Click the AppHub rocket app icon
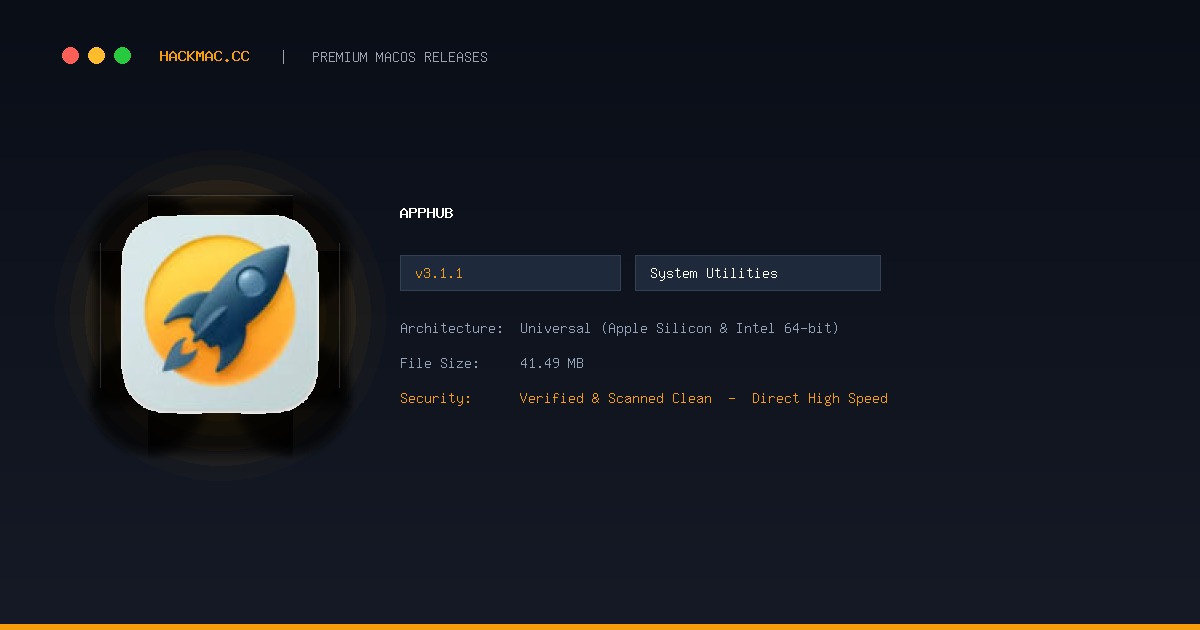The width and height of the screenshot is (1200, 630). [x=220, y=314]
